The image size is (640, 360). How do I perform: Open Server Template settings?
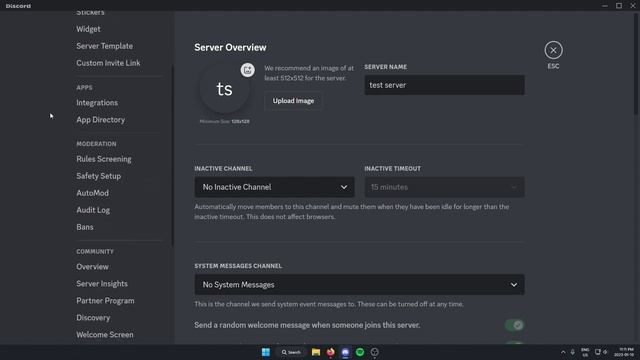(104, 46)
